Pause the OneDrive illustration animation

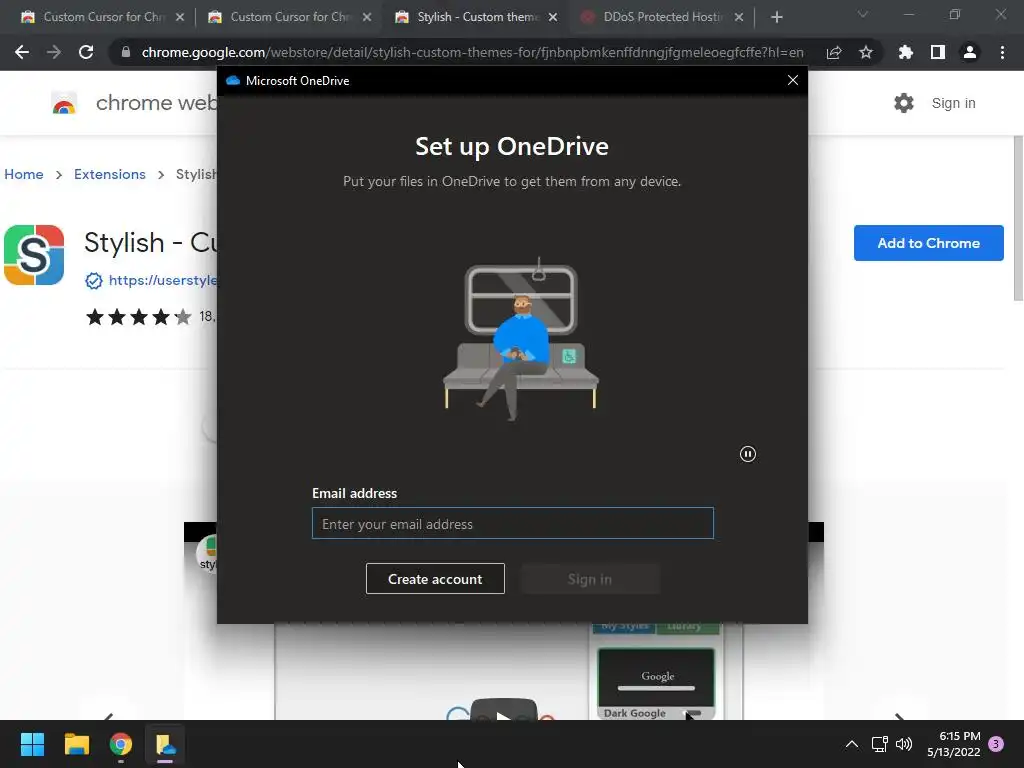(748, 454)
